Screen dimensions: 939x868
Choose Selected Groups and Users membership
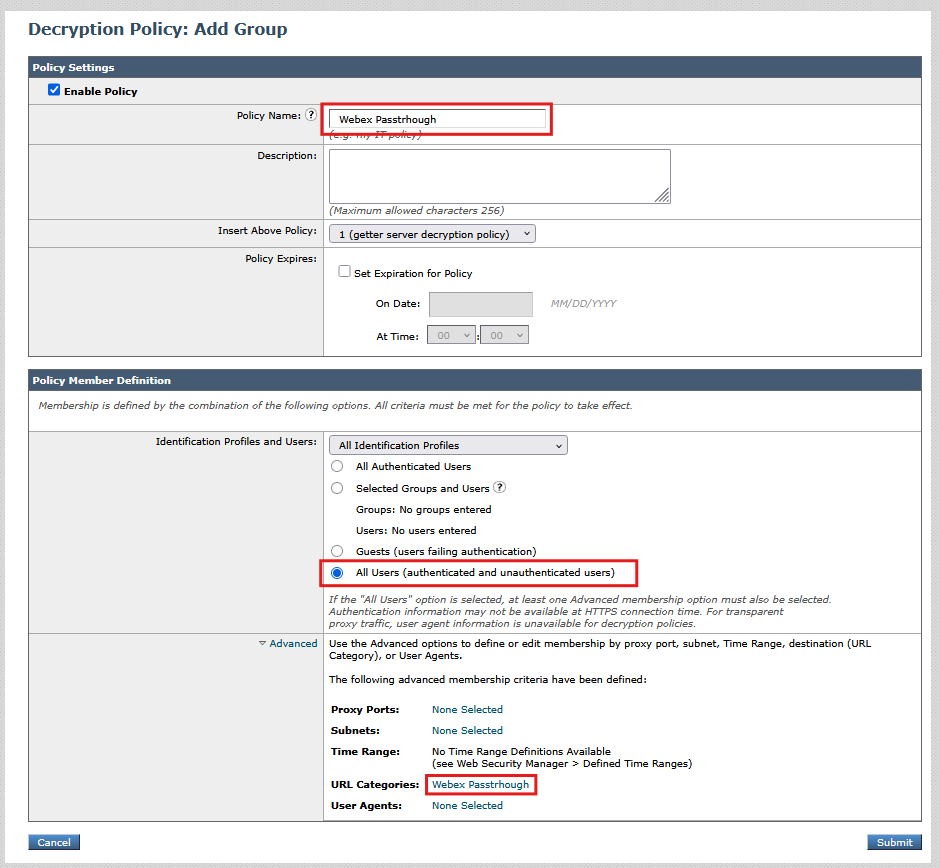pyautogui.click(x=337, y=487)
